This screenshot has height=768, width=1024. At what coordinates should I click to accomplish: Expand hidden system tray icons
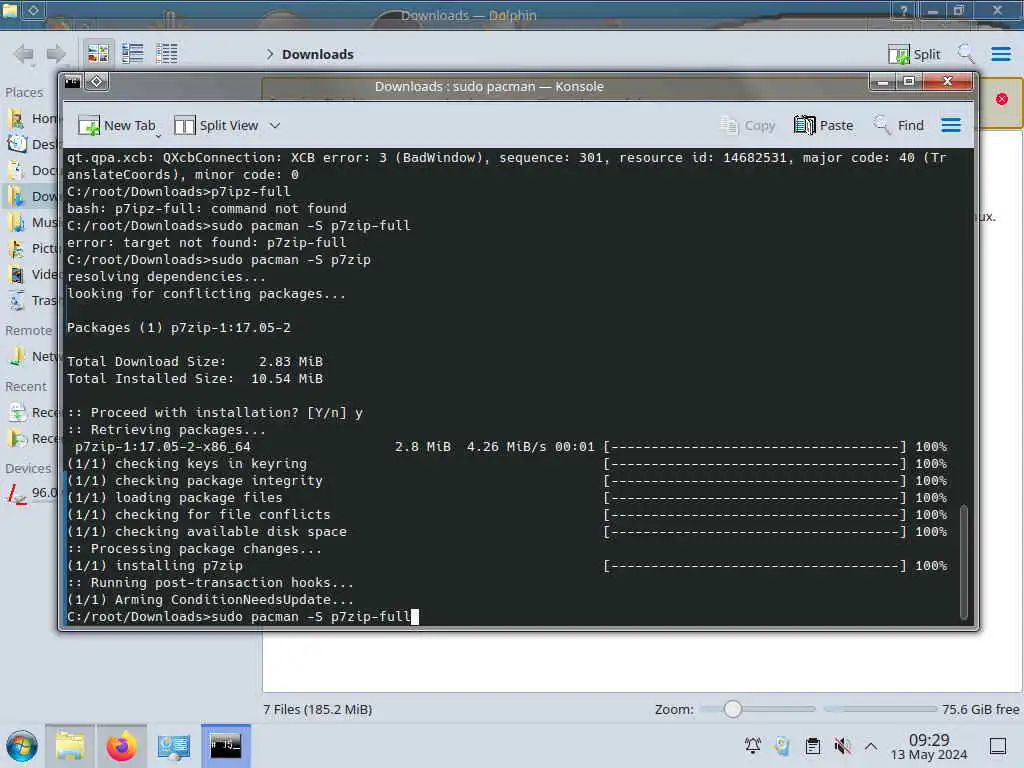[871, 746]
